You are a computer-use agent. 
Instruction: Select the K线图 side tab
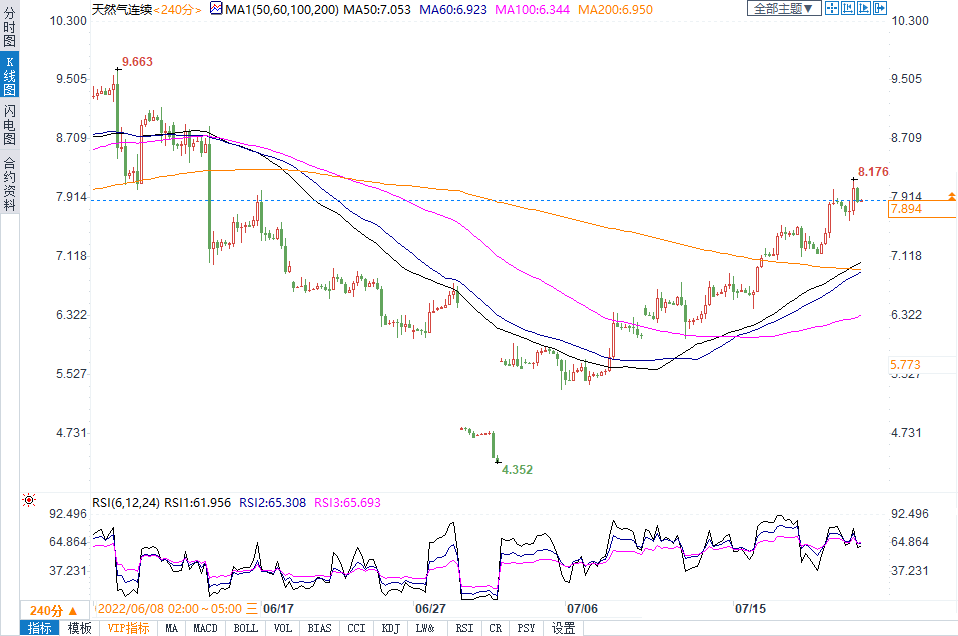[x=9, y=77]
